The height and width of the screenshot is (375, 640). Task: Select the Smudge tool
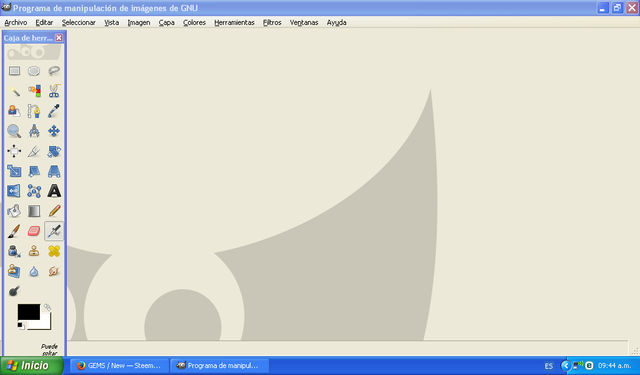[54, 271]
